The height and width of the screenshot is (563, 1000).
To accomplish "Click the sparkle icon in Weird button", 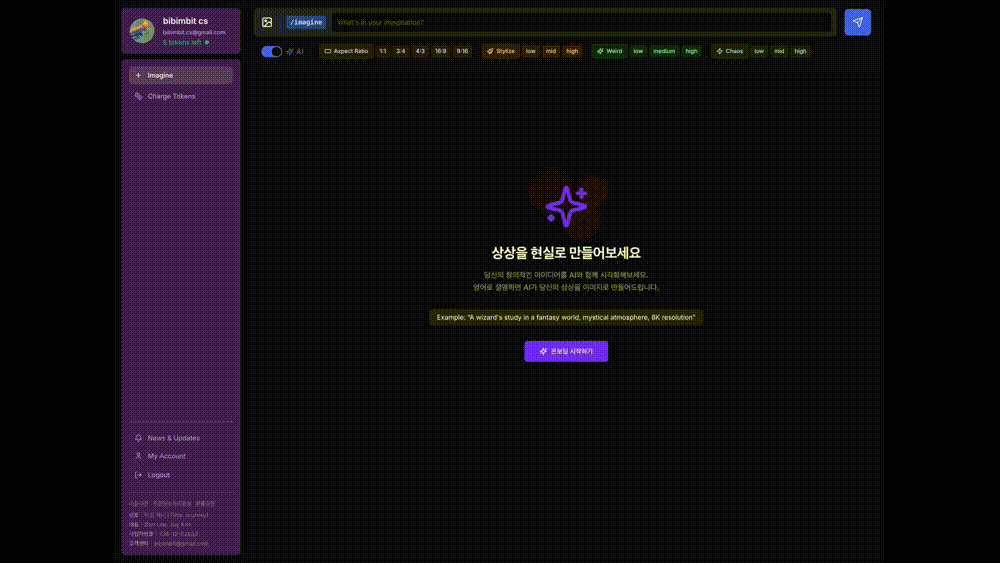I will click(x=600, y=51).
